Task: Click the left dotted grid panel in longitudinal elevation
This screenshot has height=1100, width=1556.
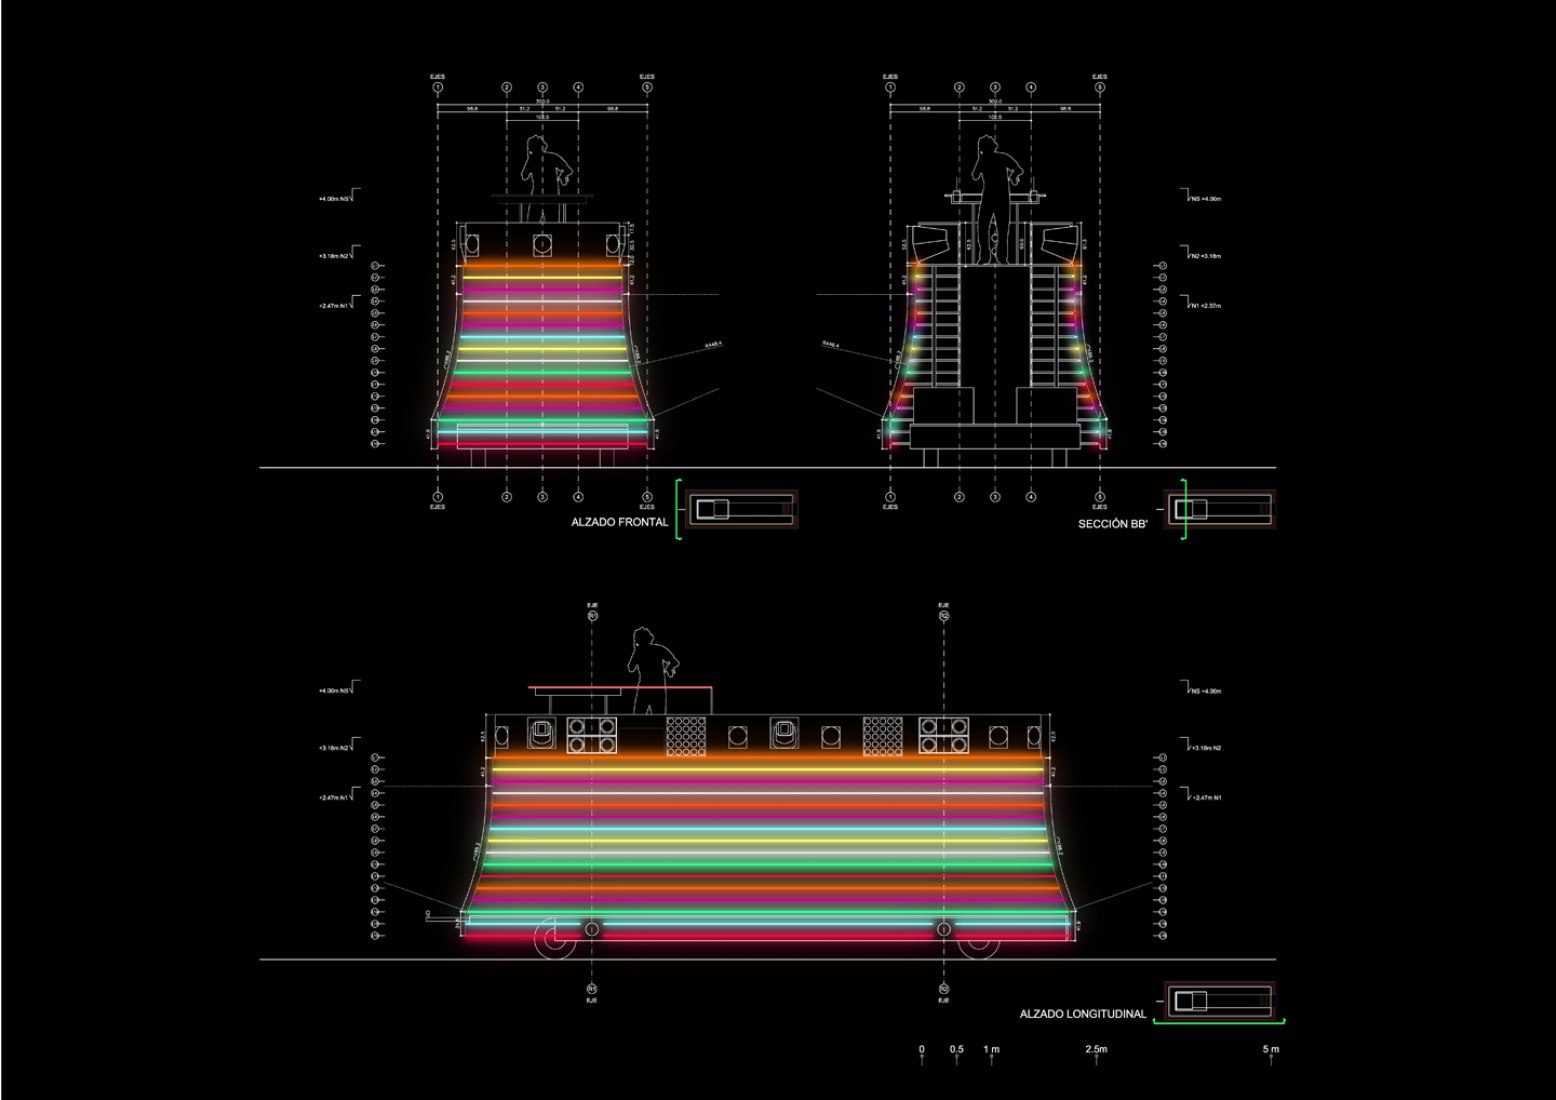Action: coord(687,736)
